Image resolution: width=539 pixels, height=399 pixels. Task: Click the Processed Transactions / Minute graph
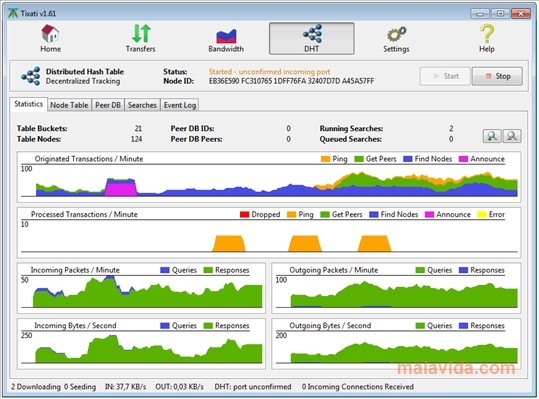coord(269,233)
